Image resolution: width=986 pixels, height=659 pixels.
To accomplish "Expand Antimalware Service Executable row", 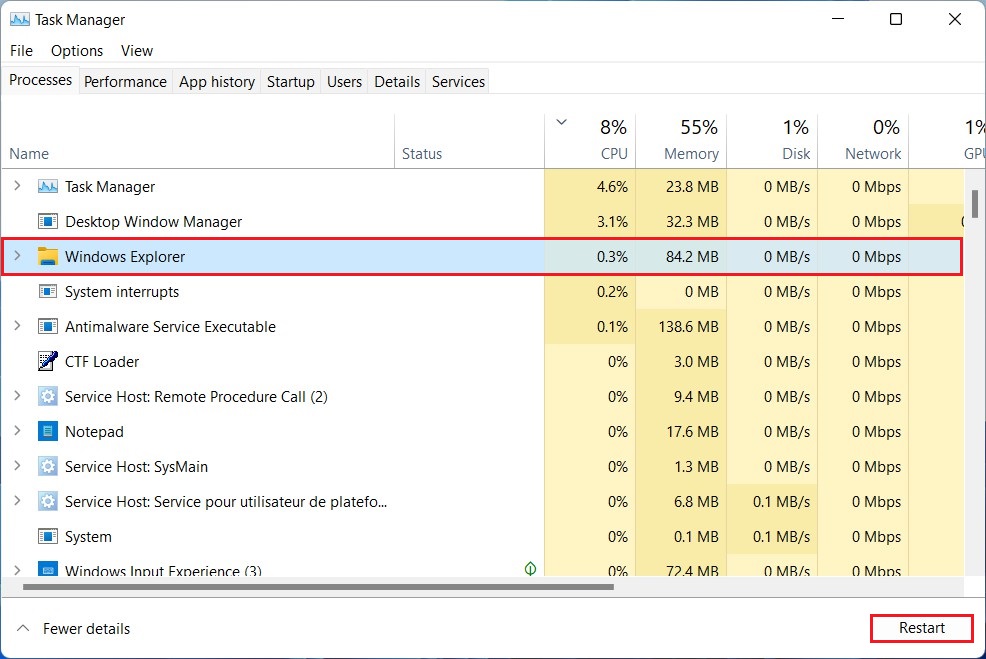I will (18, 326).
